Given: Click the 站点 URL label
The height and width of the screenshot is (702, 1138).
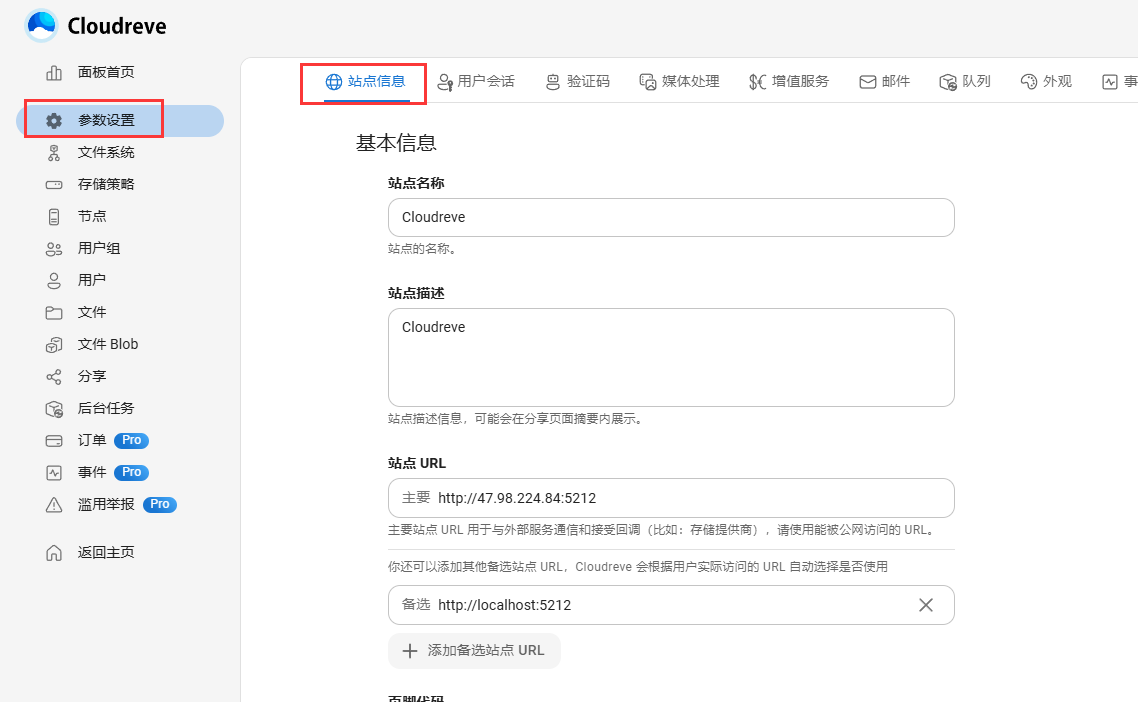Looking at the screenshot, I should coord(417,463).
